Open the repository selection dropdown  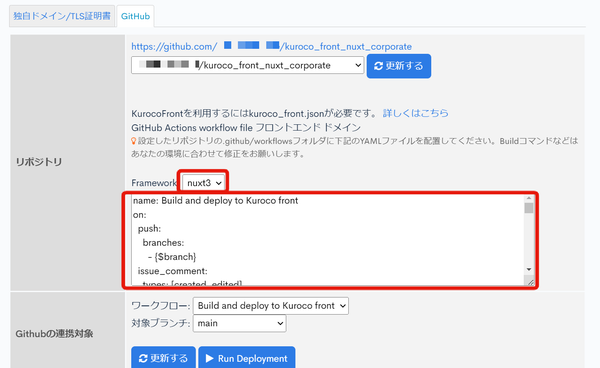pos(248,65)
